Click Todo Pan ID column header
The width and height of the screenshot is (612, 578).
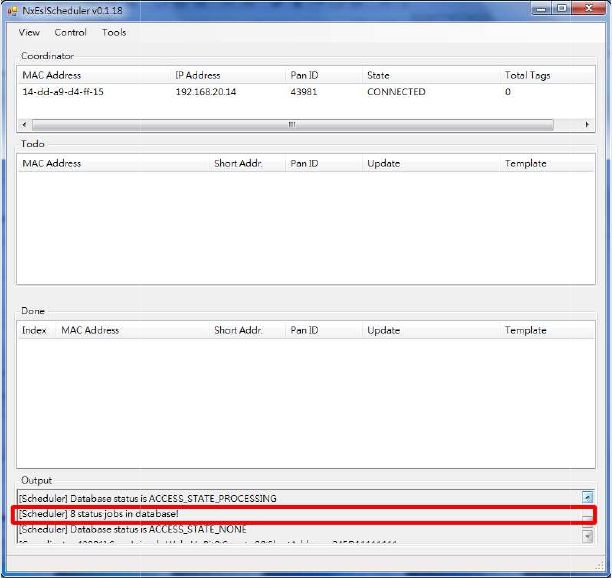(324, 163)
